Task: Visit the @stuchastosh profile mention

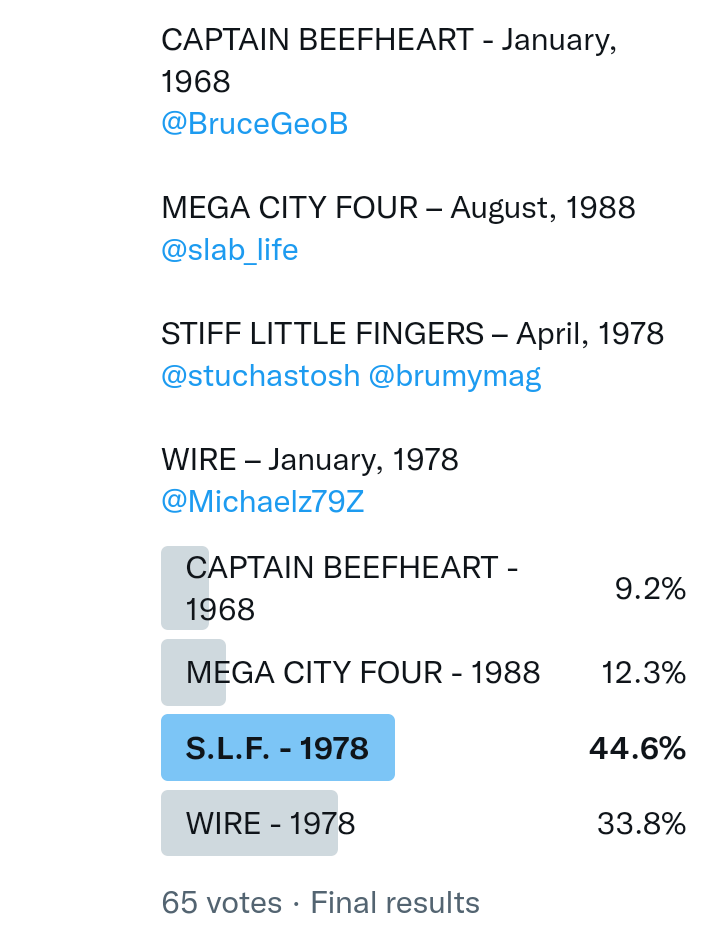Action: [x=260, y=376]
